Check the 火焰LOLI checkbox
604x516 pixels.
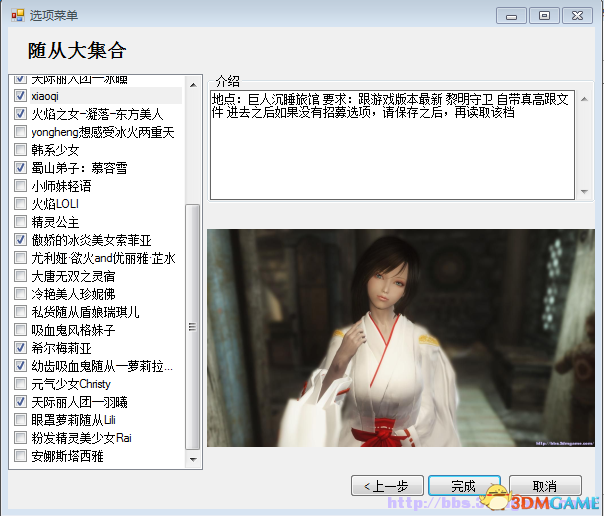click(20, 203)
